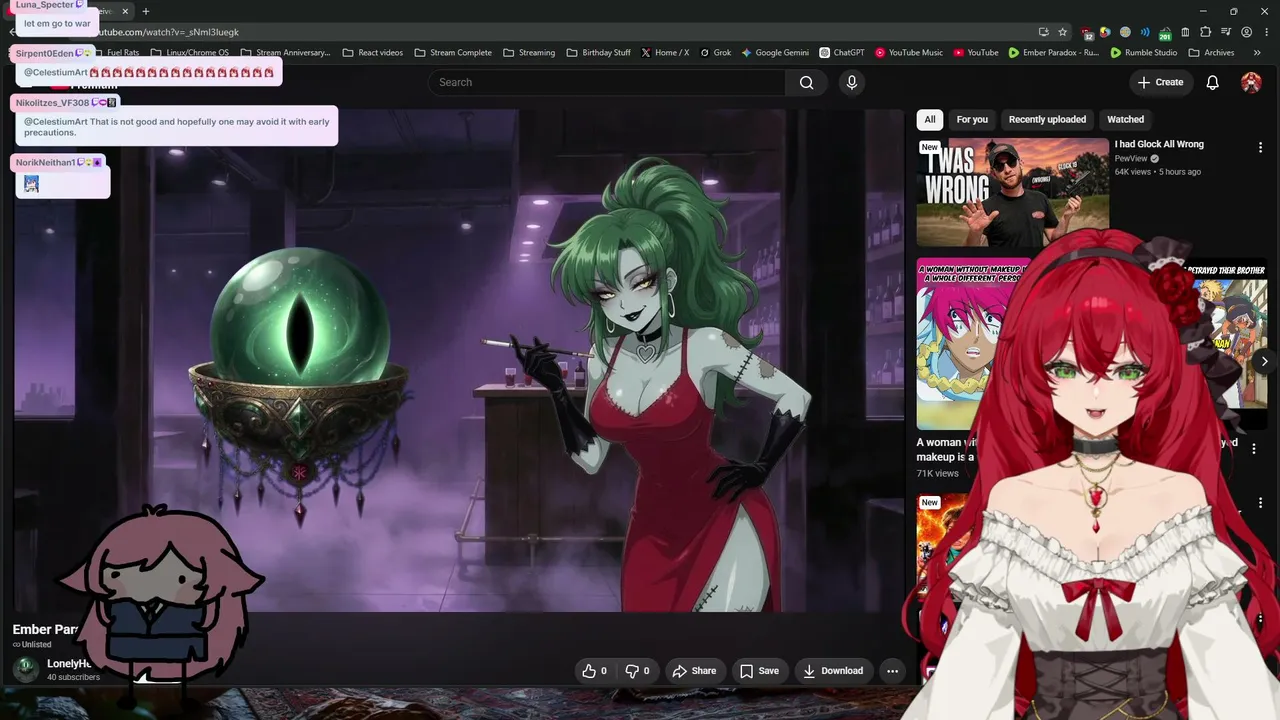
Task: Share the video
Action: [694, 671]
